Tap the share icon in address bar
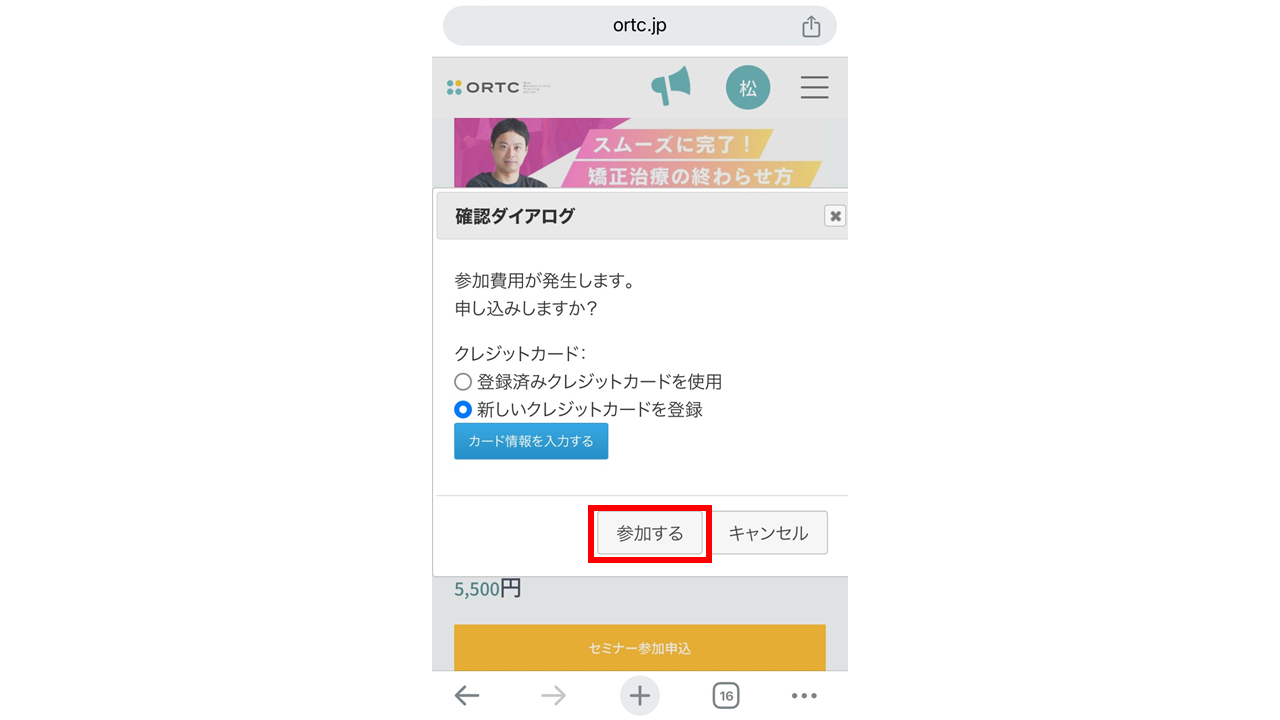Image resolution: width=1280 pixels, height=720 pixels. point(811,27)
